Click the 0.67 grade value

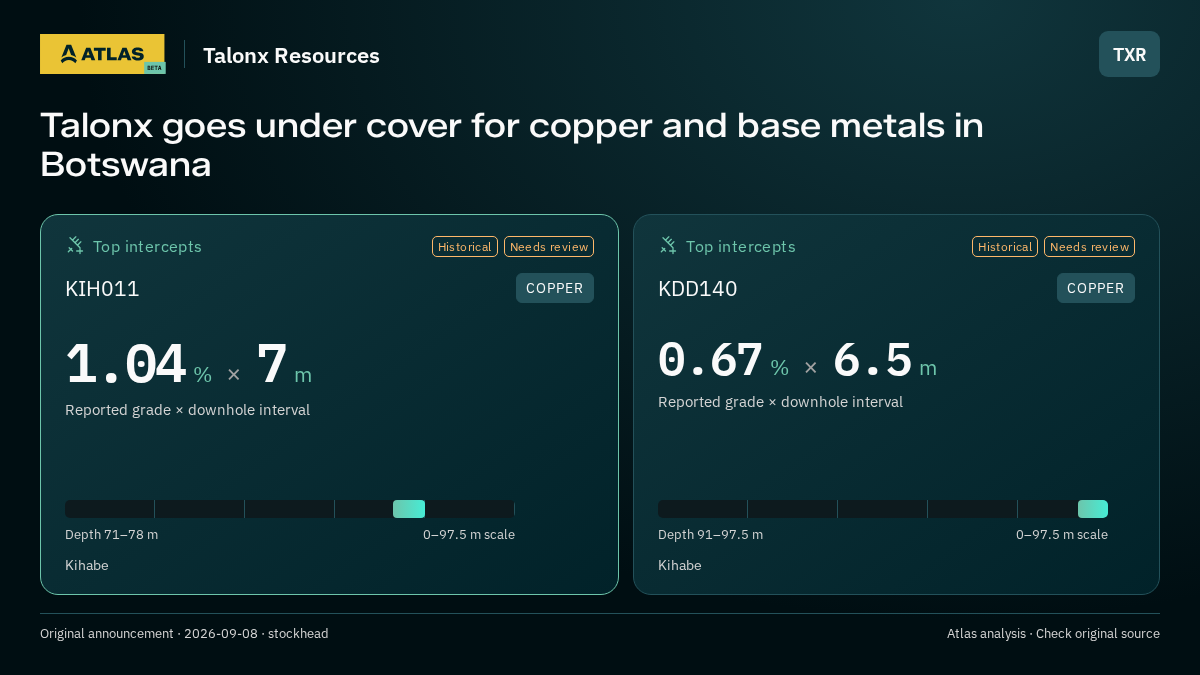[x=711, y=360]
